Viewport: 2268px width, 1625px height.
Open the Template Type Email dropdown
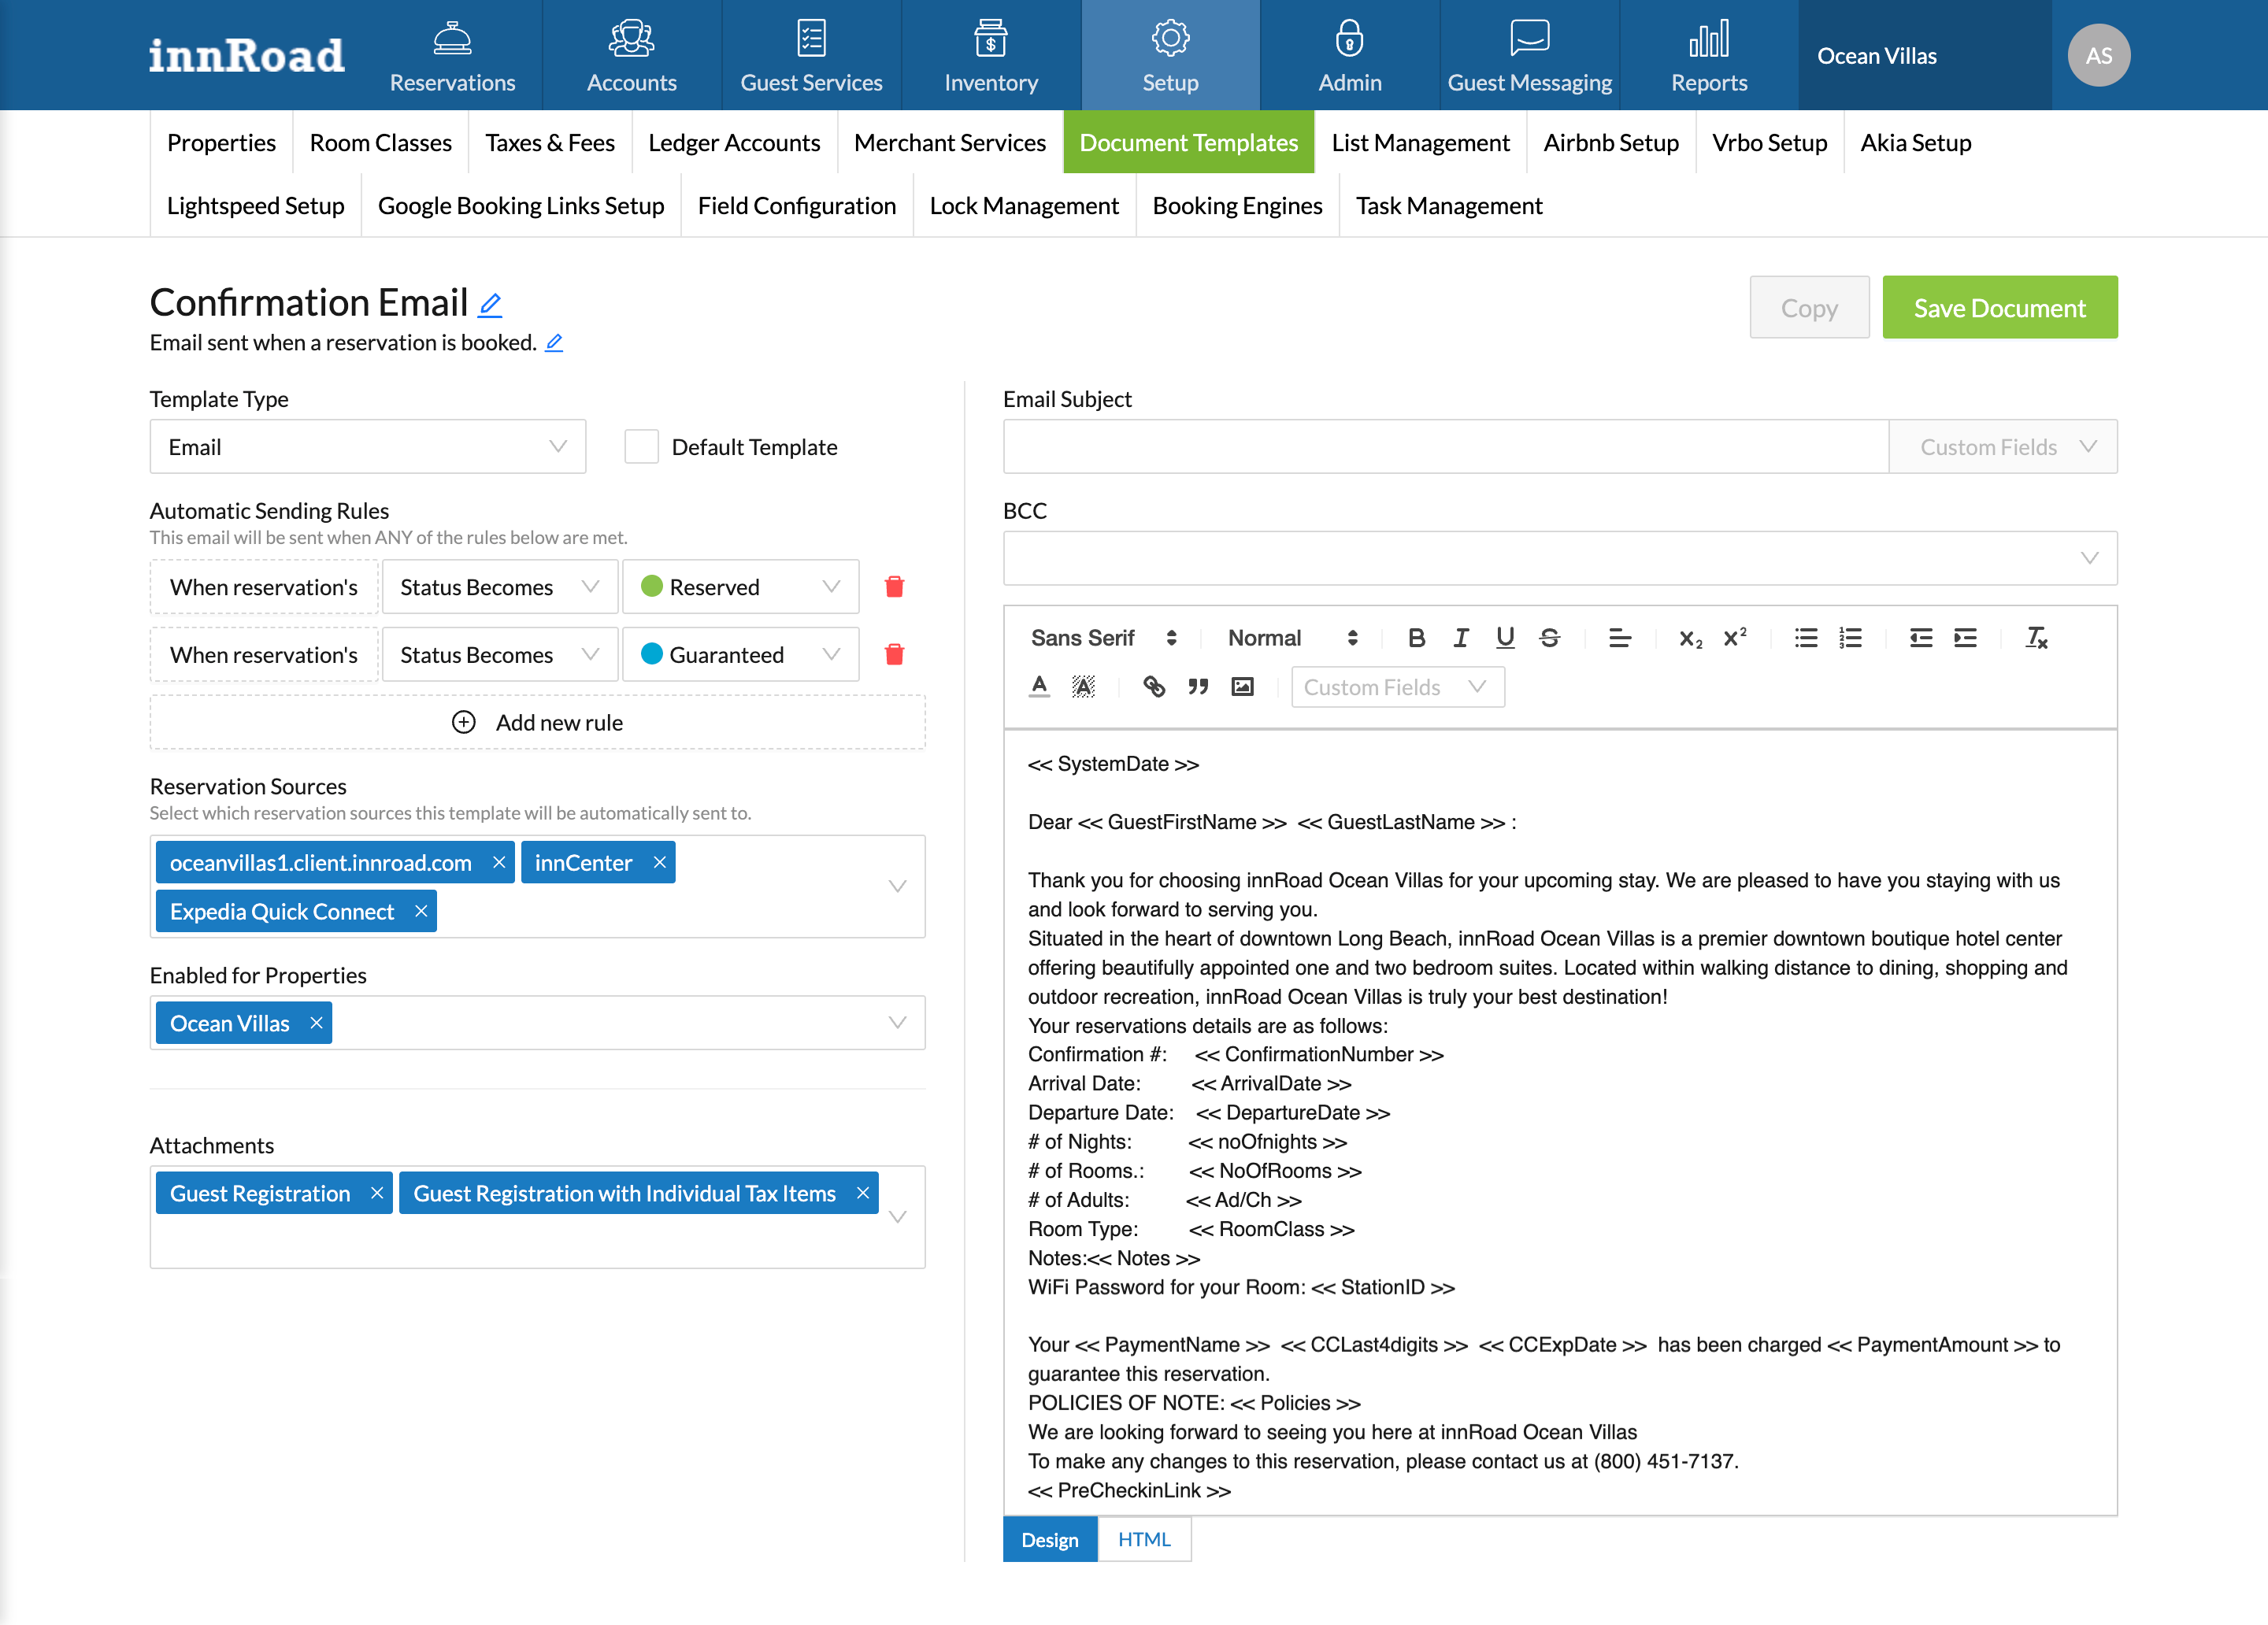click(x=367, y=447)
